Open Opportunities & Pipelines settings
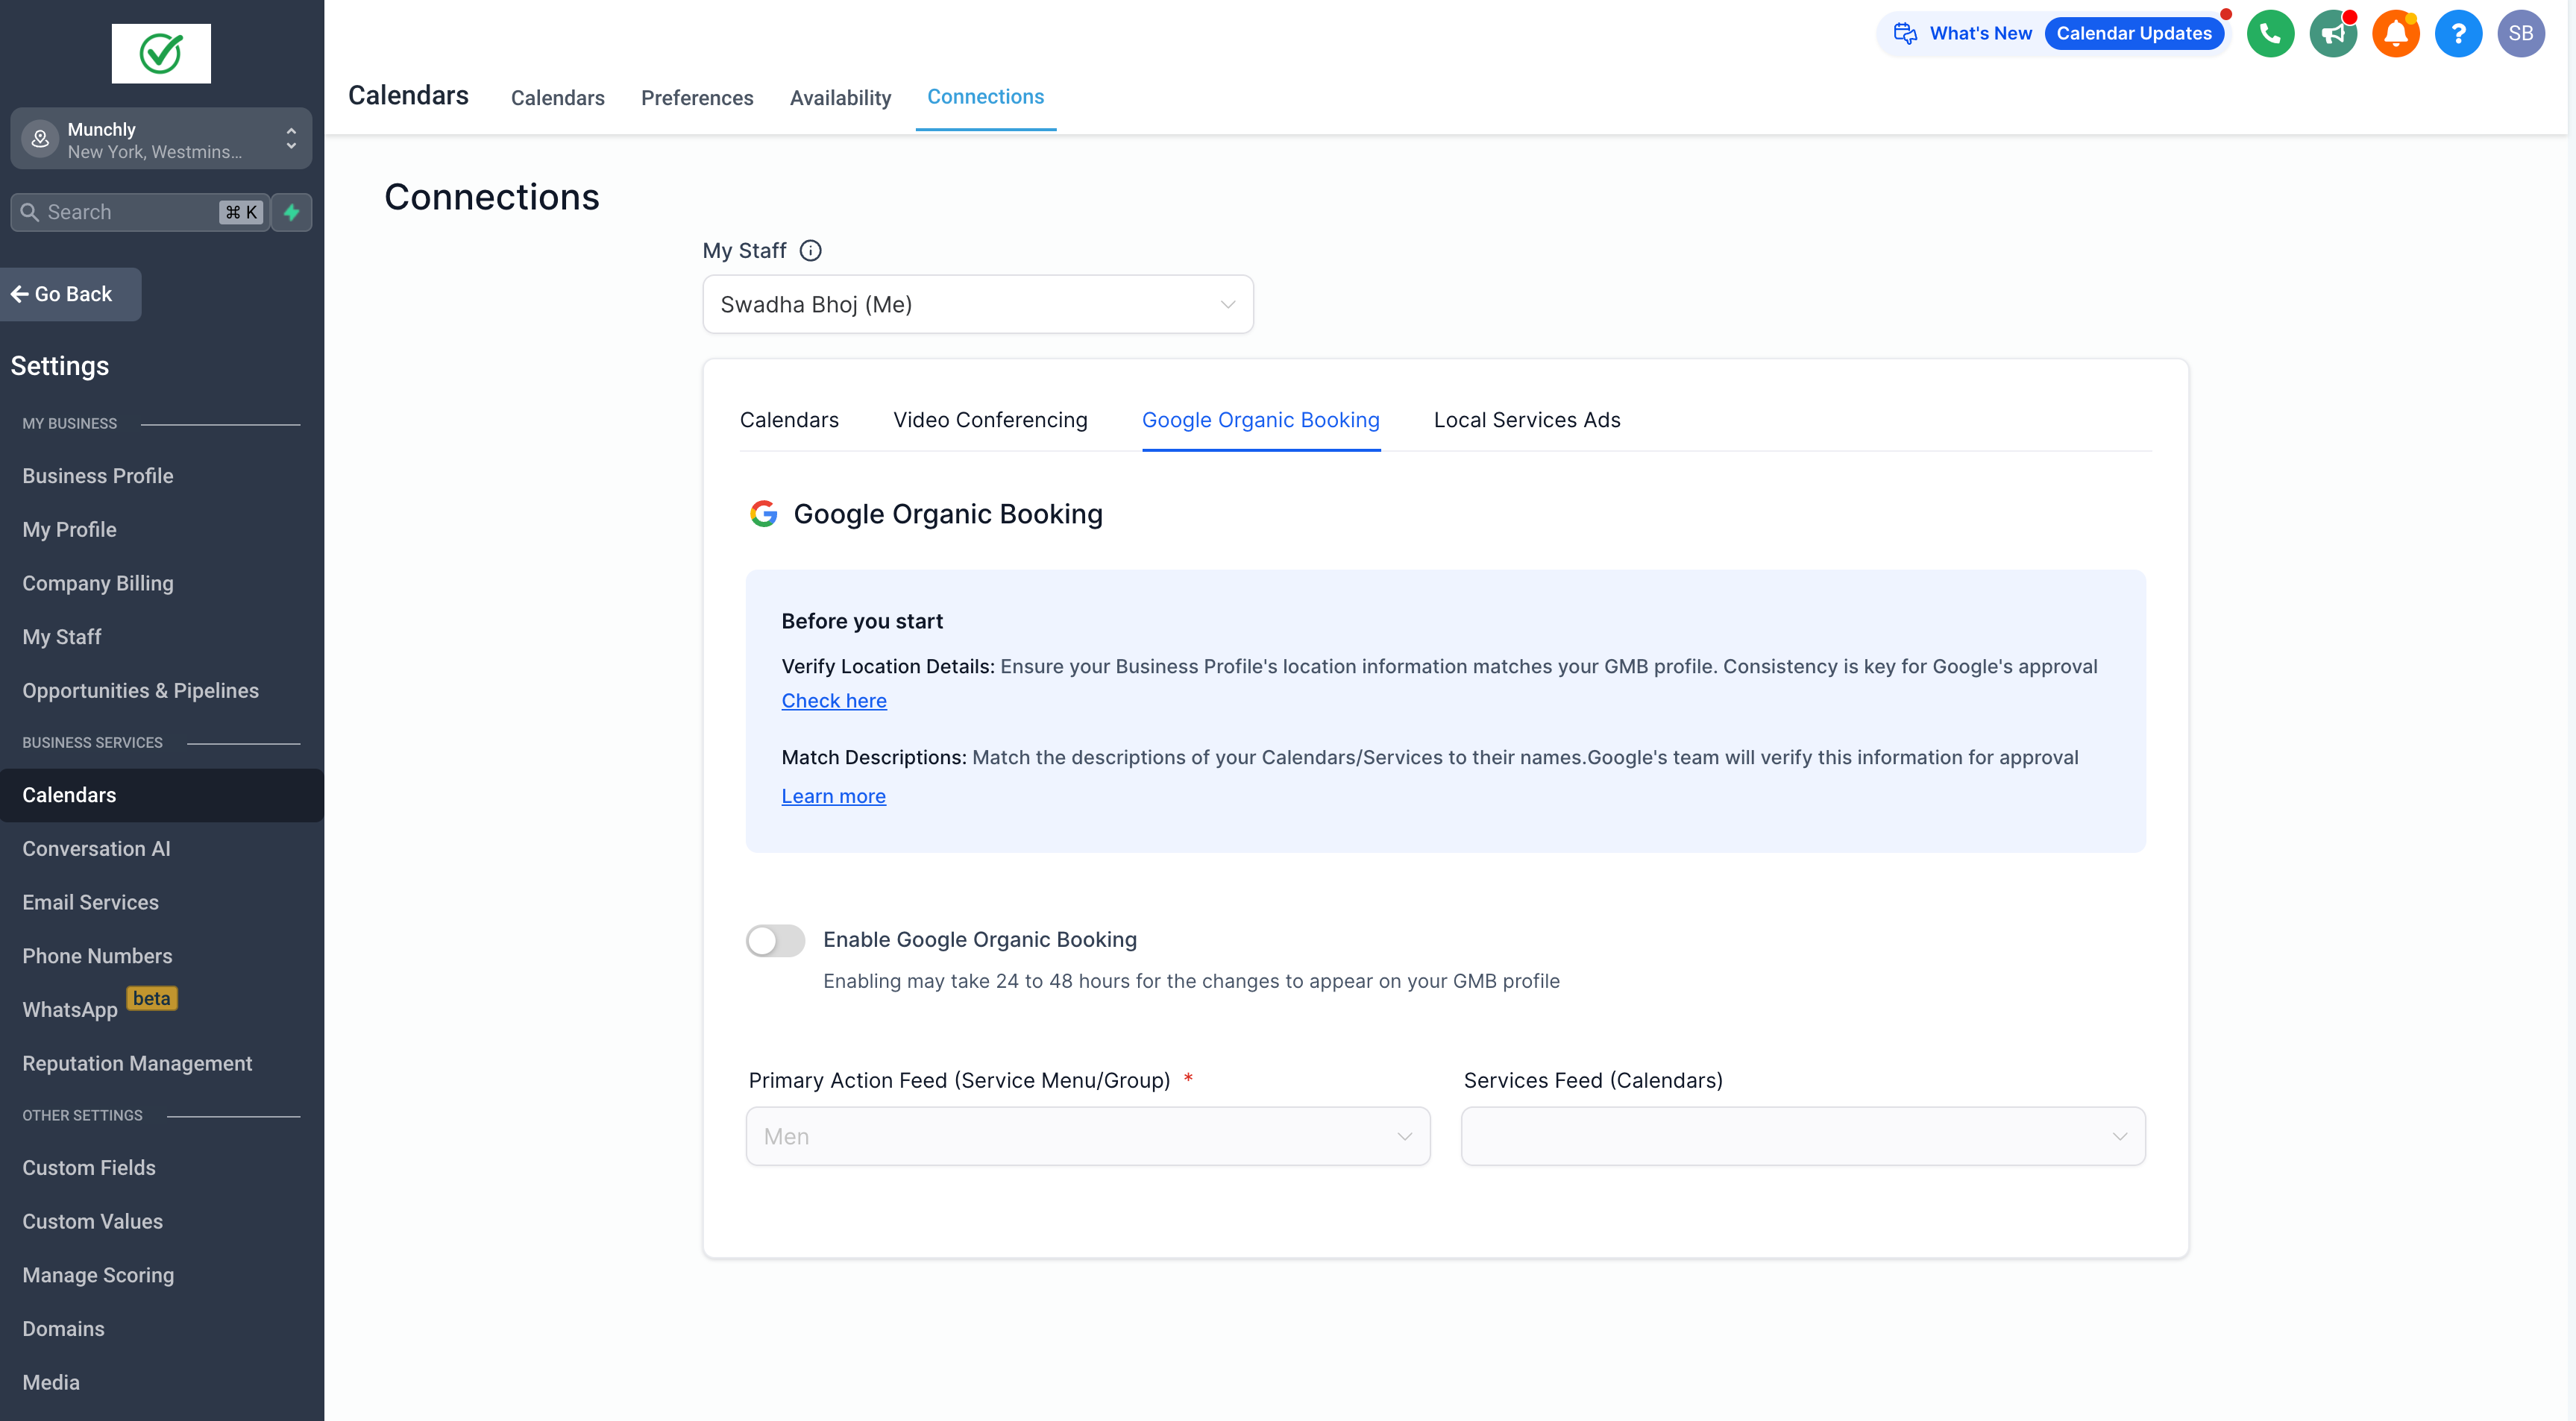Image resolution: width=2576 pixels, height=1421 pixels. [x=140, y=691]
